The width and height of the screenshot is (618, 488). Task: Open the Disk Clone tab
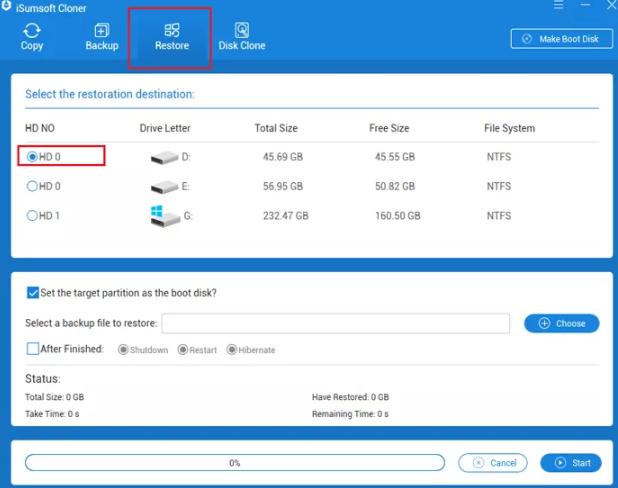click(x=242, y=37)
